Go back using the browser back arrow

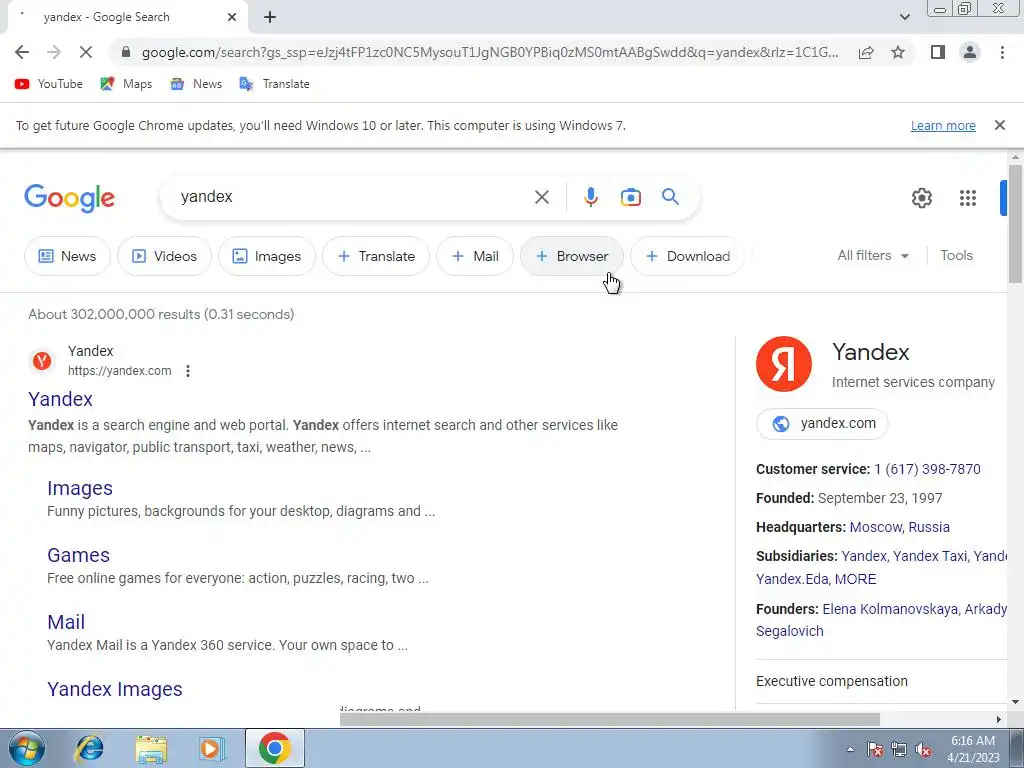coord(22,52)
